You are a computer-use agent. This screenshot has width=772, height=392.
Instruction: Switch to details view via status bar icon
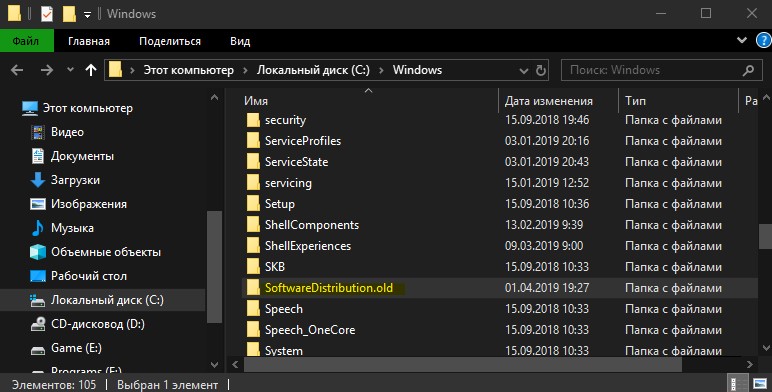[737, 384]
